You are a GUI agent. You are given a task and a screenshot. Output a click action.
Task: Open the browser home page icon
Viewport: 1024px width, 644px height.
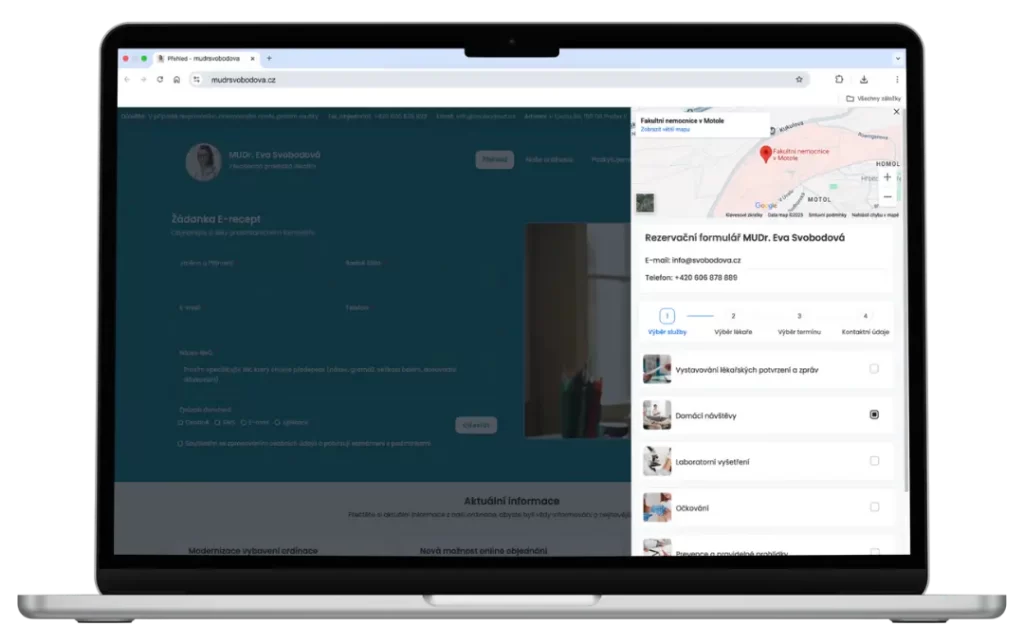[x=176, y=80]
